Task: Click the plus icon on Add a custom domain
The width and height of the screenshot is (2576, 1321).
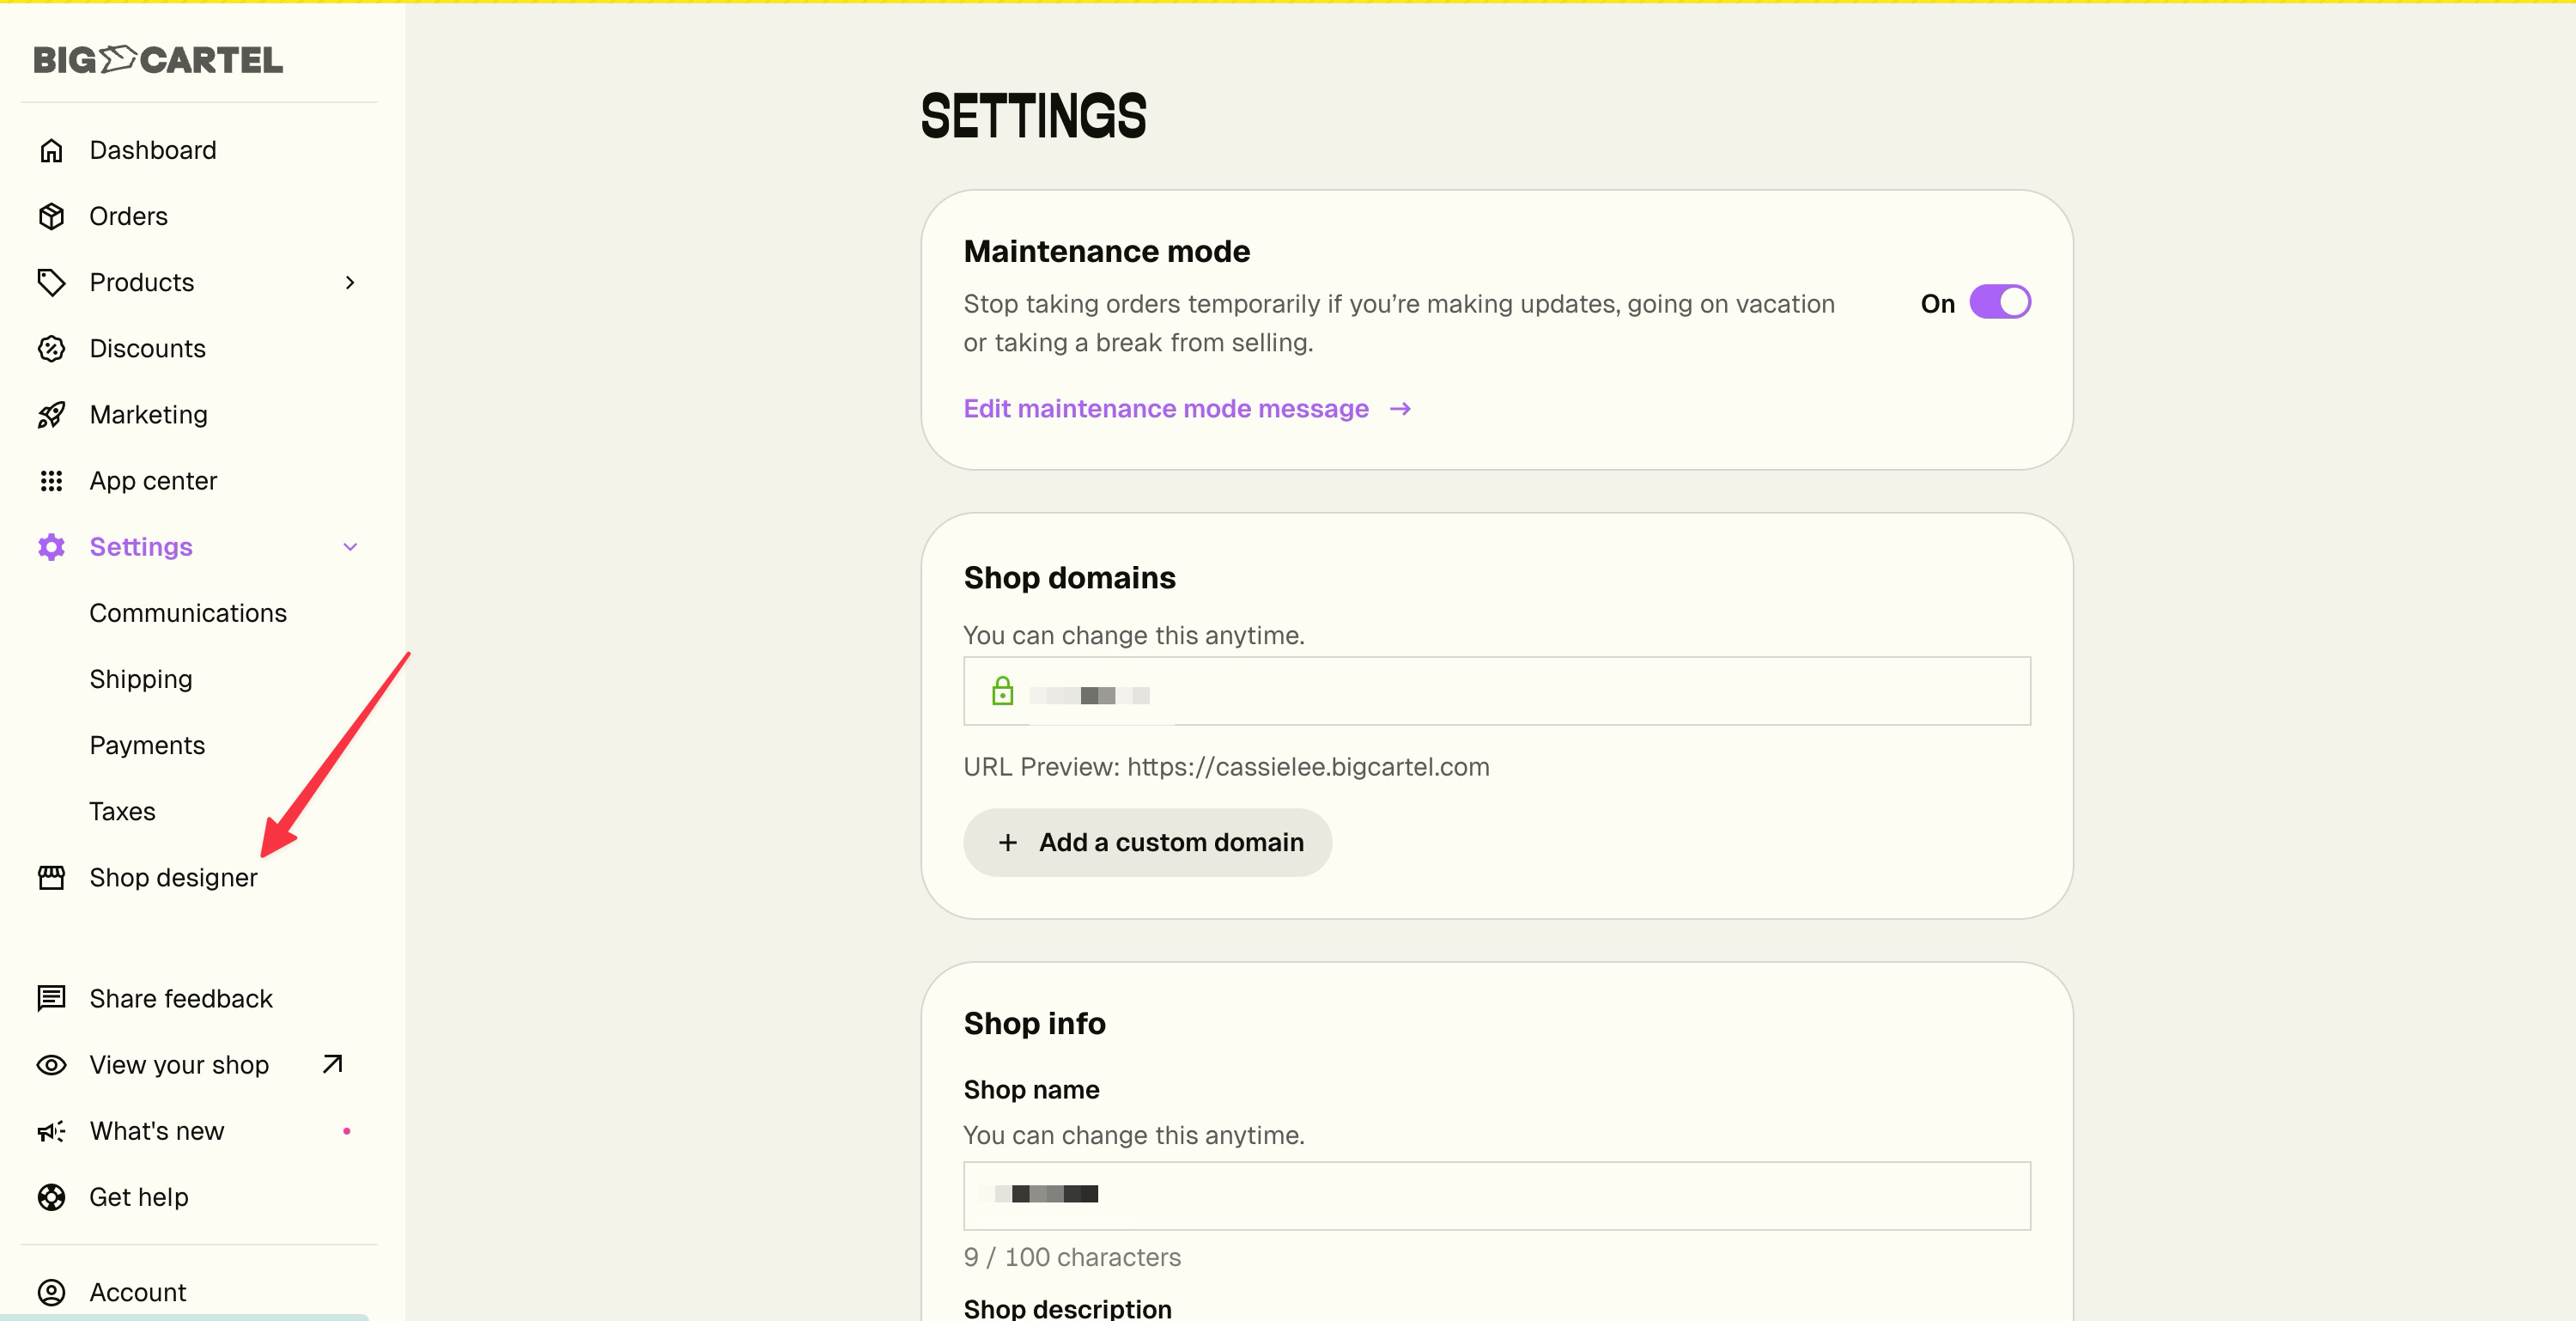Action: pos(1008,843)
